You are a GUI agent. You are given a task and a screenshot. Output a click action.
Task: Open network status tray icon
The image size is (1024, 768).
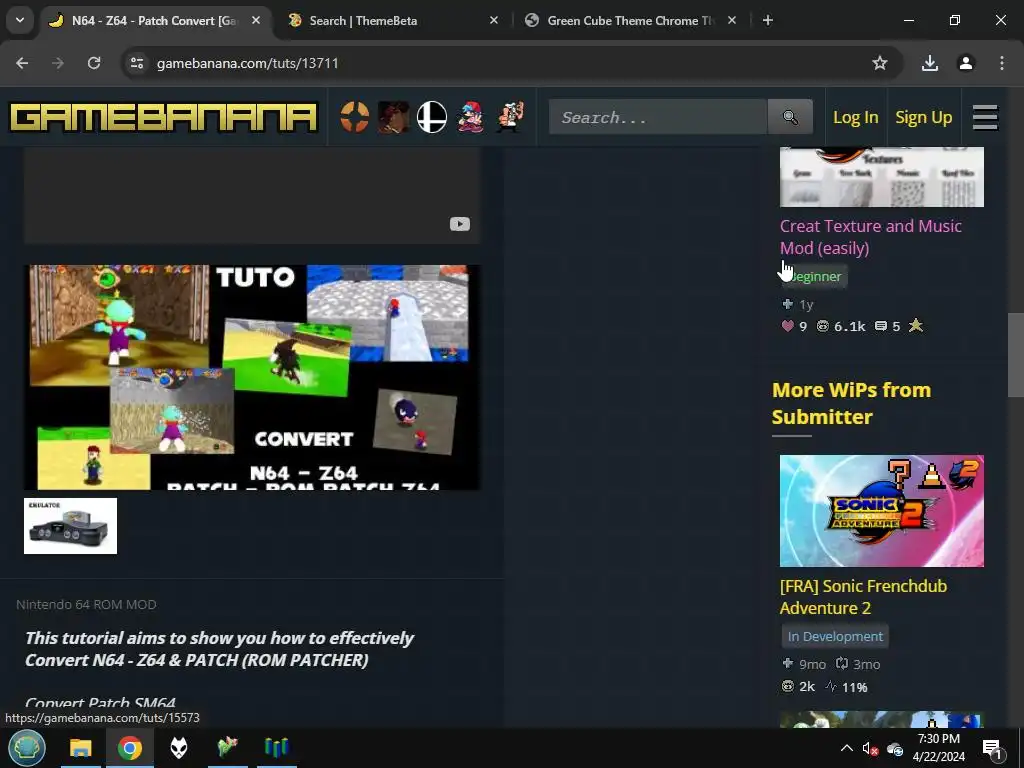click(x=895, y=748)
